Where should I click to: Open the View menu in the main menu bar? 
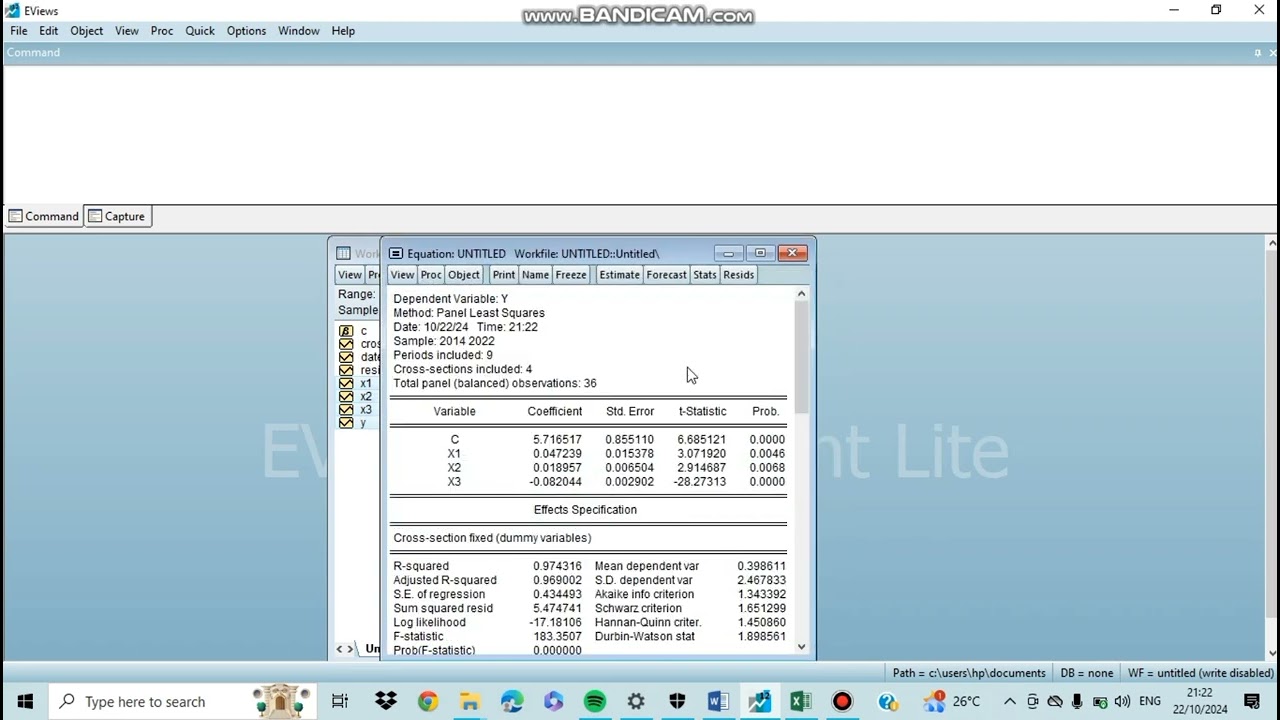pyautogui.click(x=127, y=31)
